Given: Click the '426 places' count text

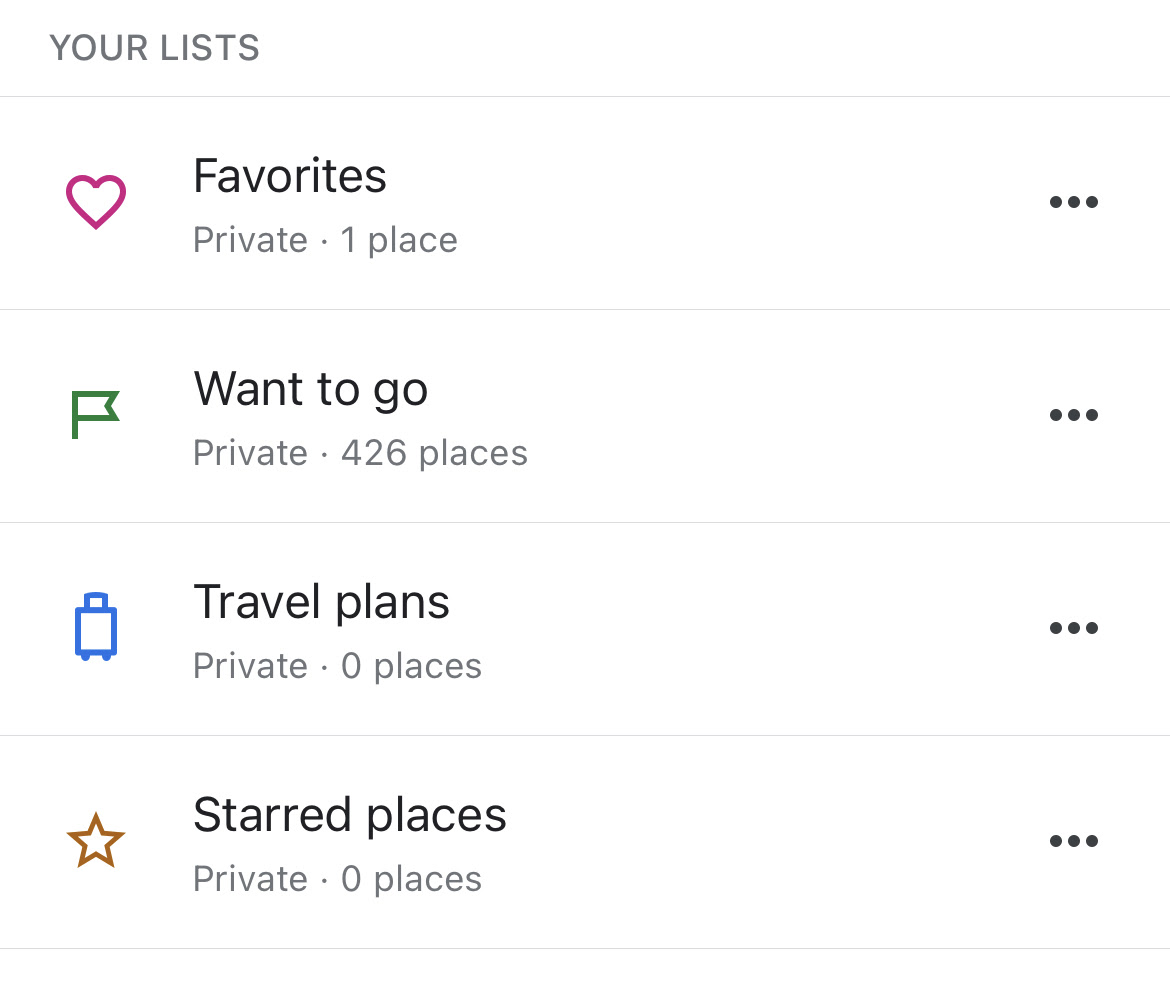Looking at the screenshot, I should pos(434,453).
